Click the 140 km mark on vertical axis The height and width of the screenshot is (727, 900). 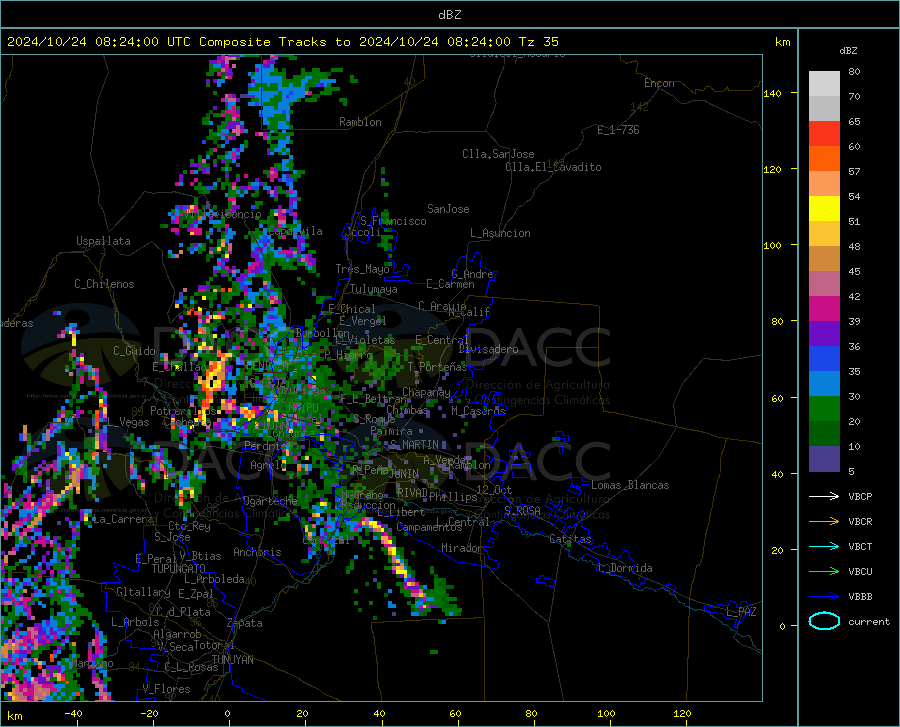(x=772, y=93)
